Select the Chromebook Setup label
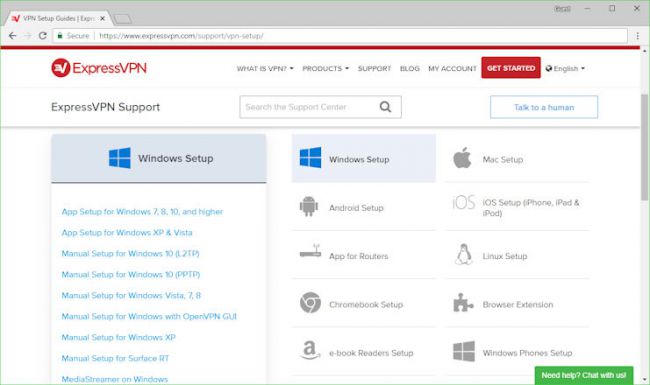The height and width of the screenshot is (385, 650). pos(366,305)
